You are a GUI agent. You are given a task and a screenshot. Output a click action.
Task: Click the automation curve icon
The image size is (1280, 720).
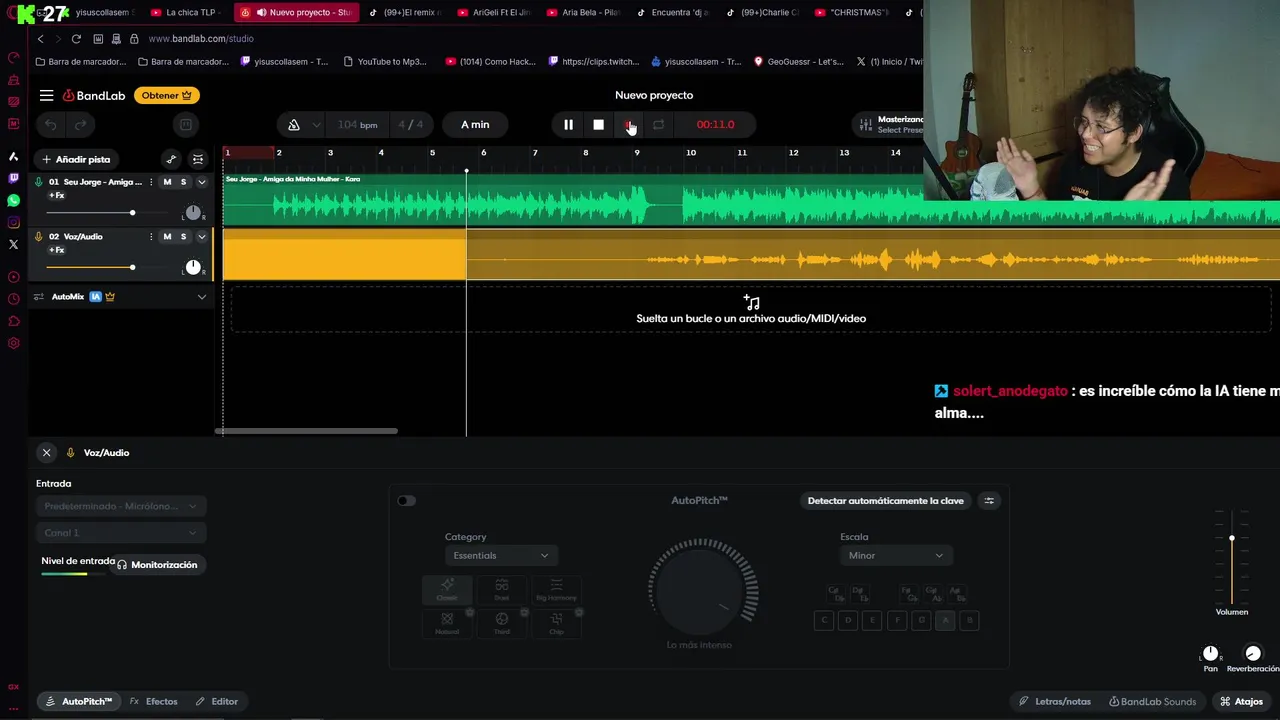(x=171, y=159)
